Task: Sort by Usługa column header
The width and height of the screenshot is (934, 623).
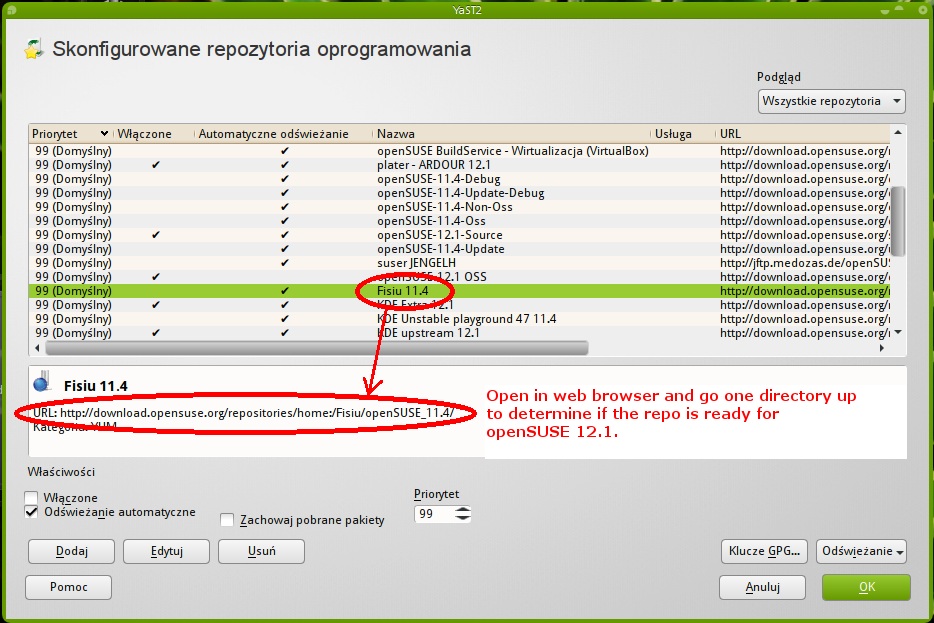Action: (683, 134)
